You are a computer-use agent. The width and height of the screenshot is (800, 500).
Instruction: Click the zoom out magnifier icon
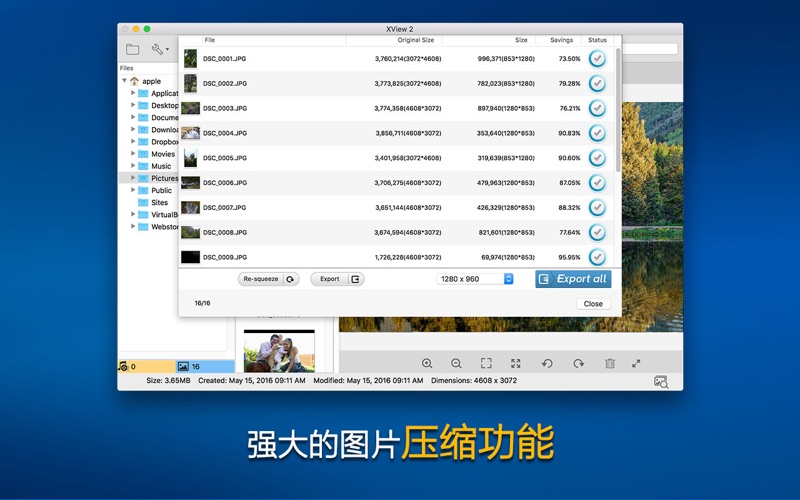456,364
